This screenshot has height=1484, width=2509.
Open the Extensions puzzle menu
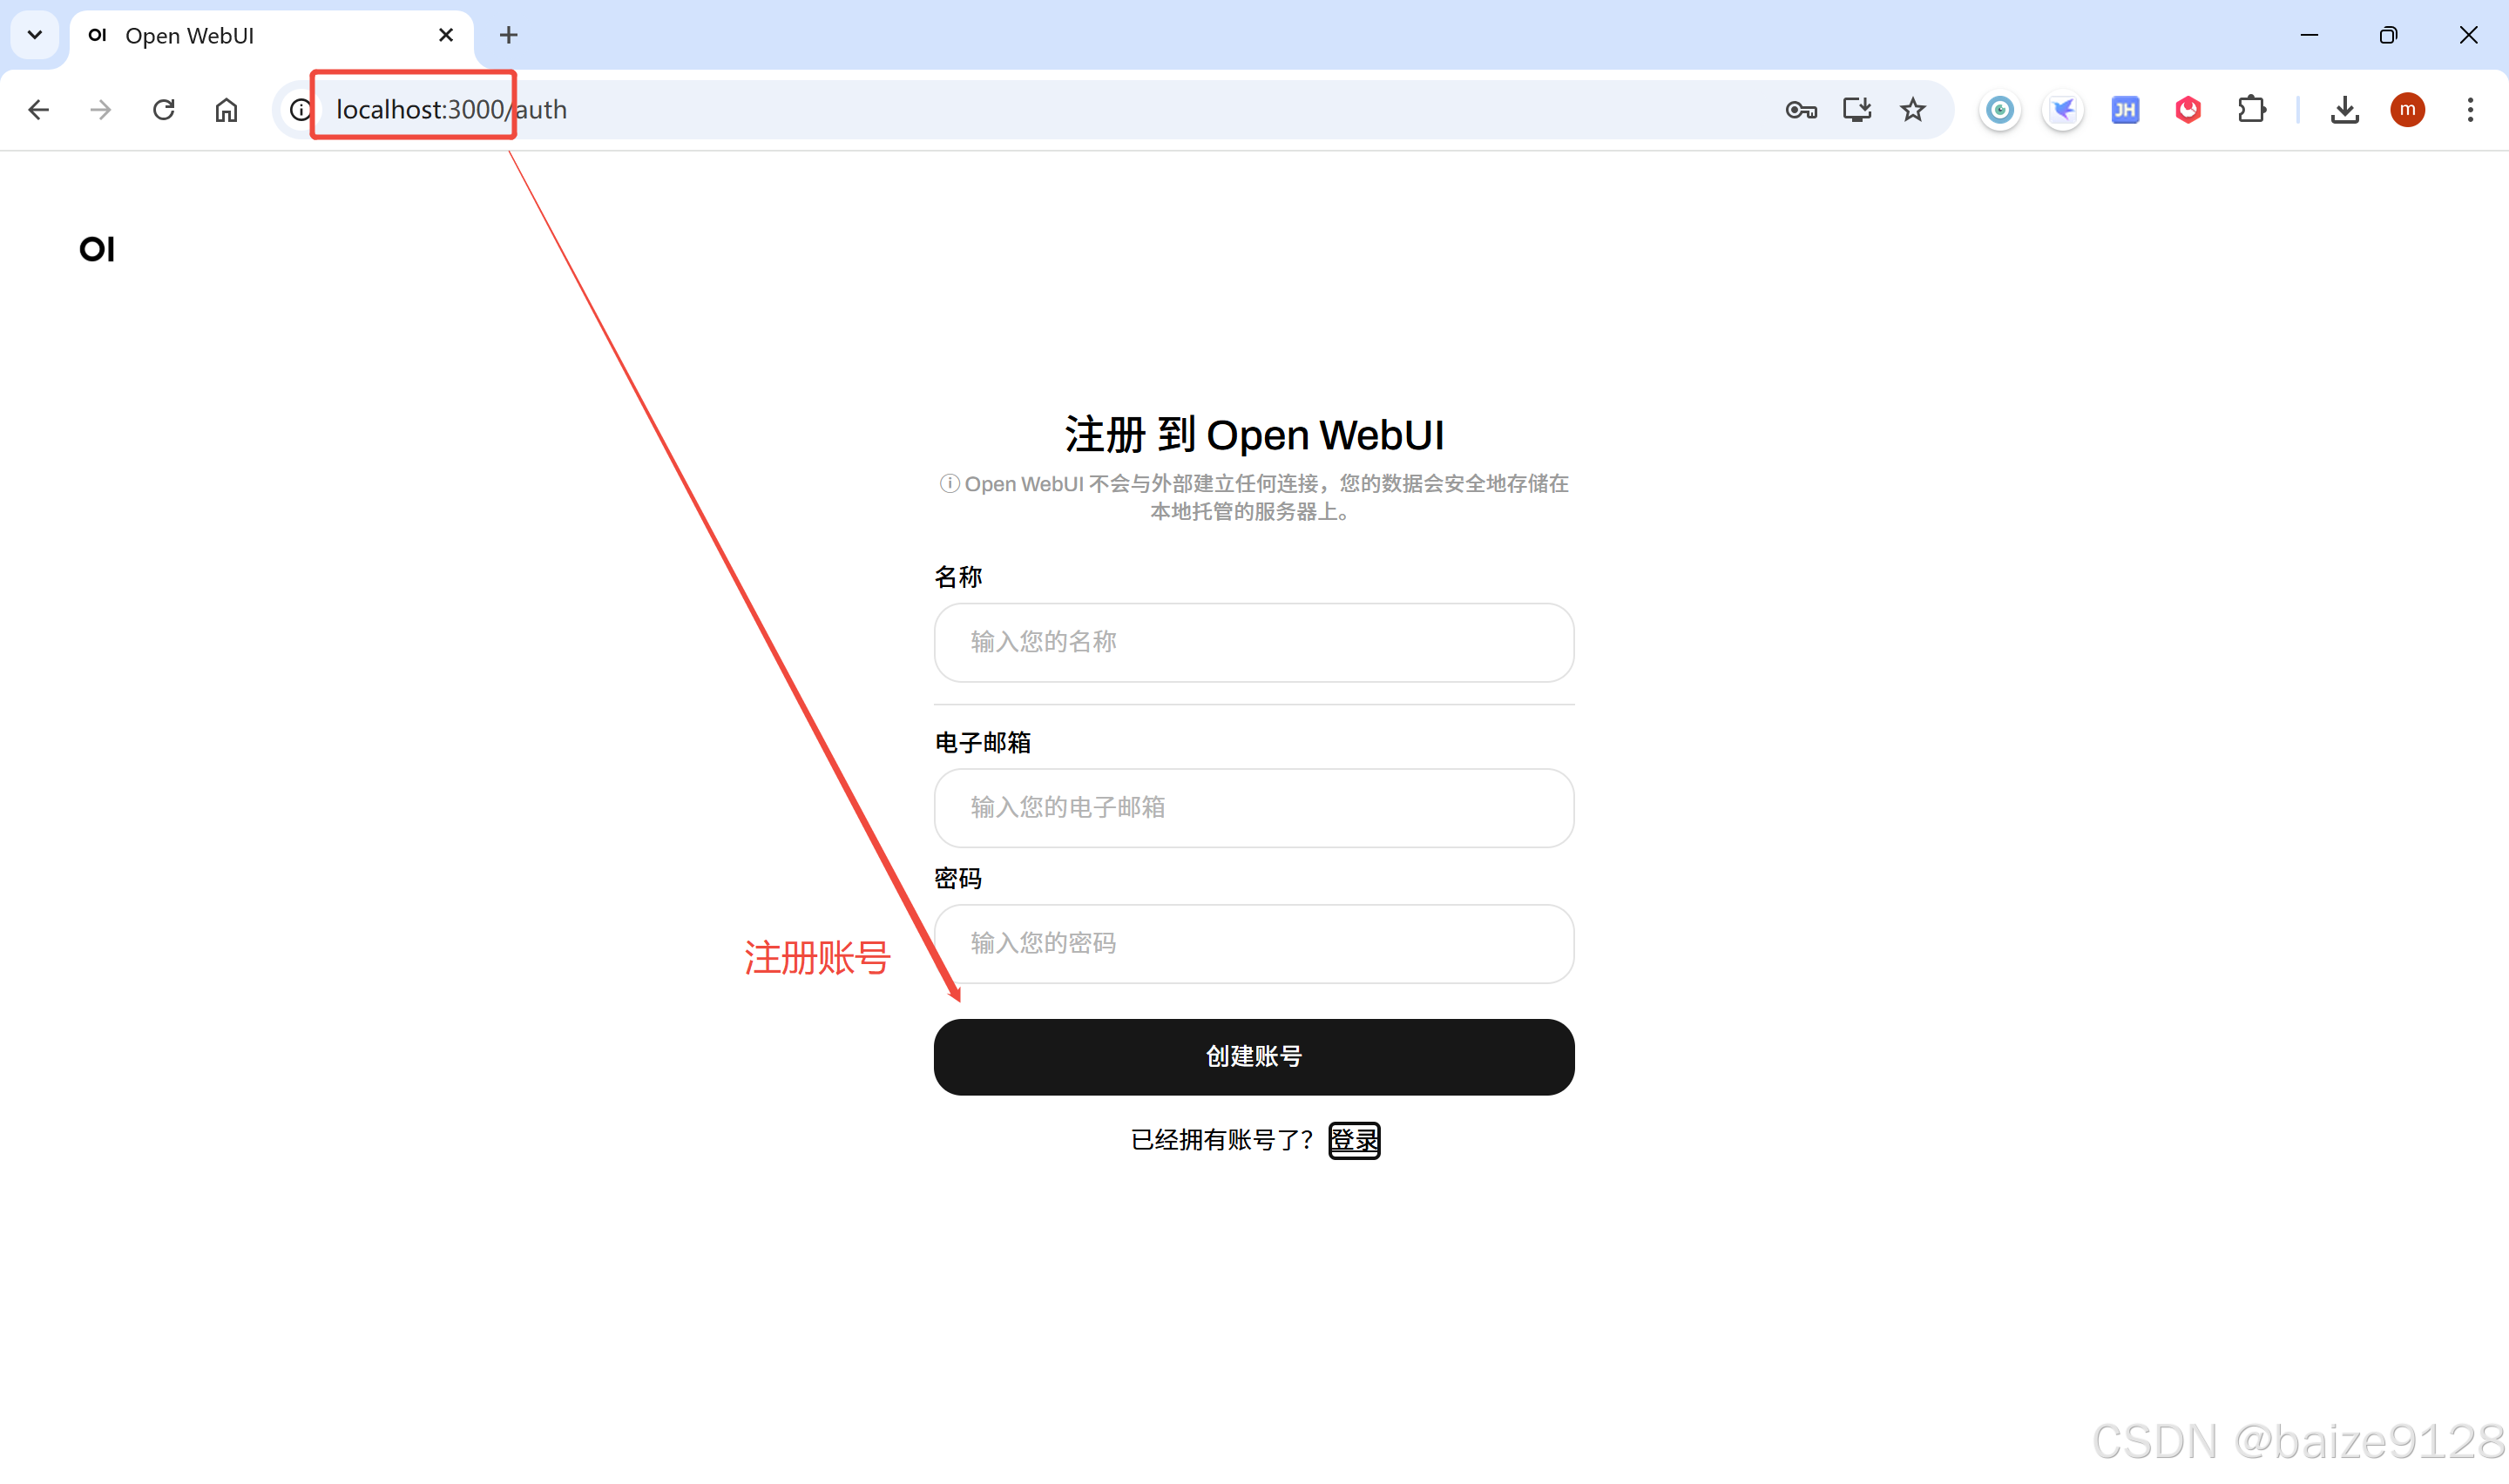pyautogui.click(x=2251, y=109)
